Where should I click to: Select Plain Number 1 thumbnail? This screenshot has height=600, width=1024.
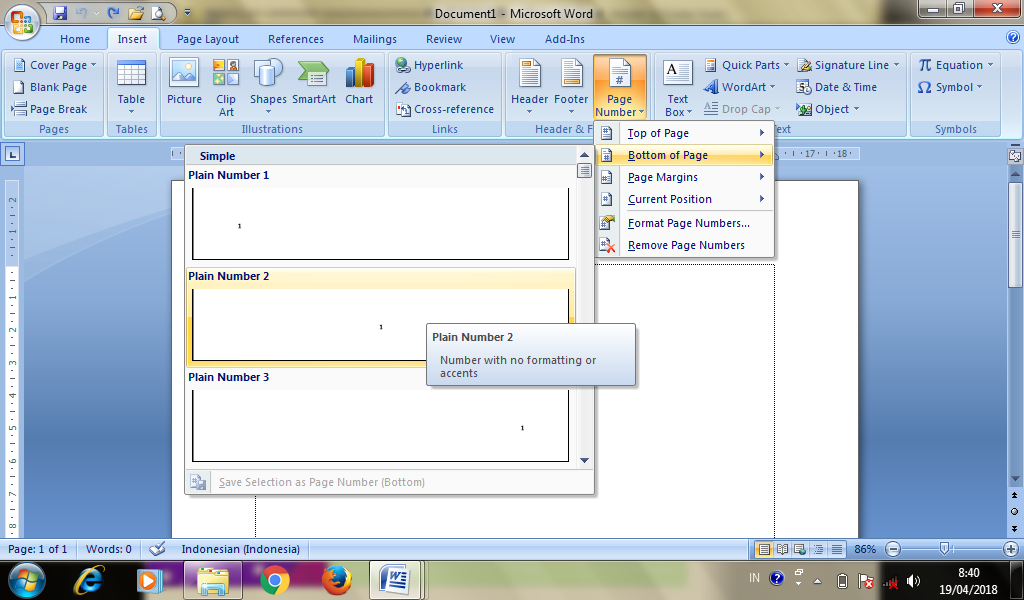(x=380, y=224)
